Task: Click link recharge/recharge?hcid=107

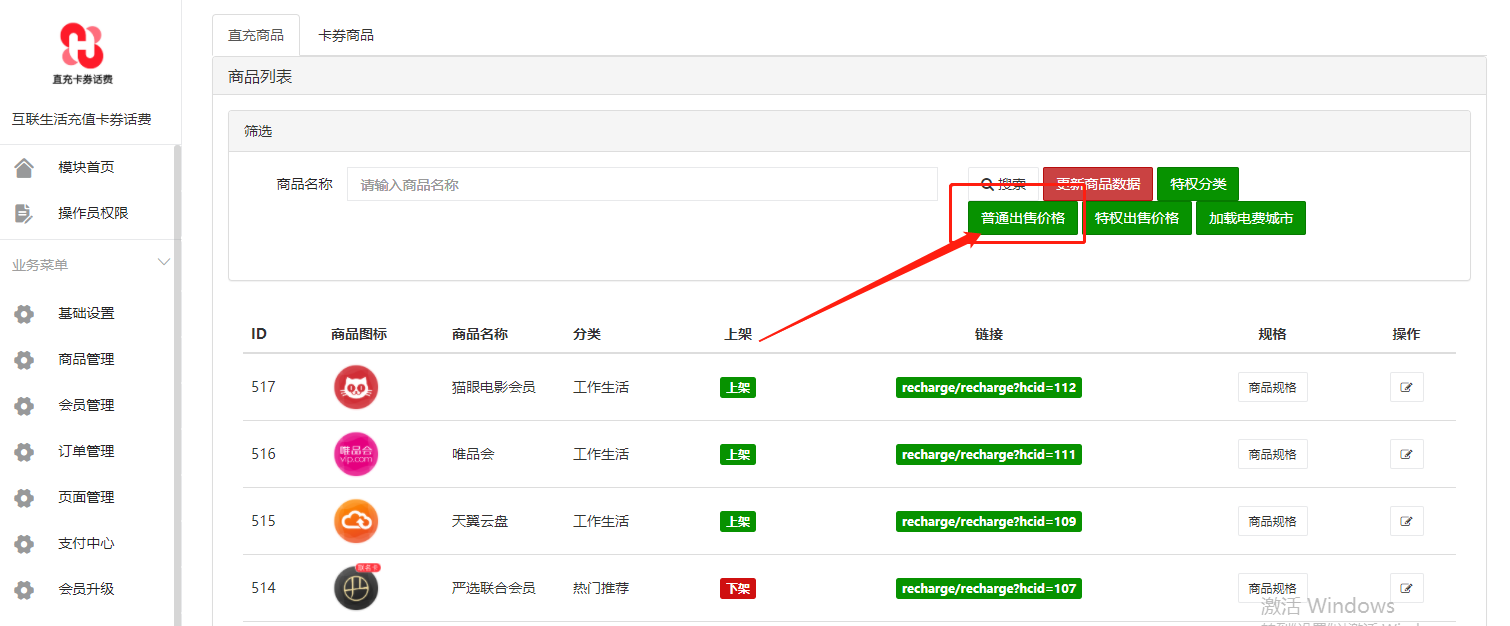Action: click(x=989, y=589)
